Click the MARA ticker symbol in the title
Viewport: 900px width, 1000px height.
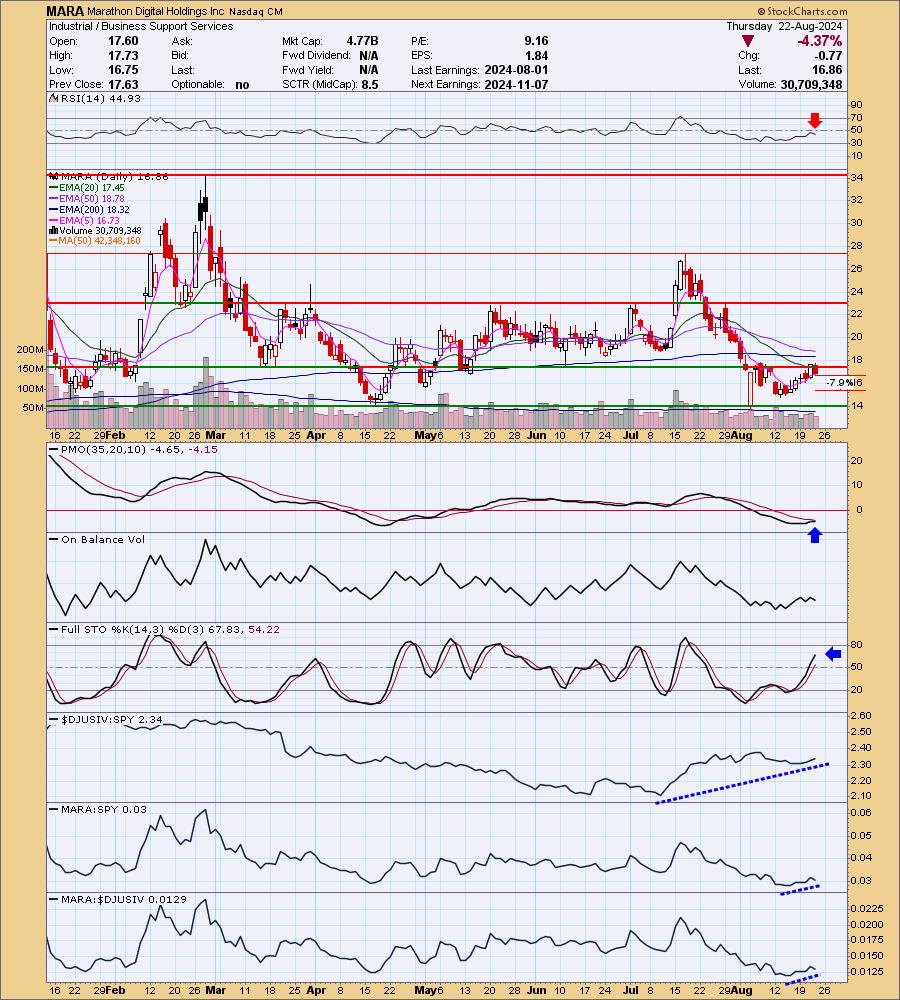[64, 11]
